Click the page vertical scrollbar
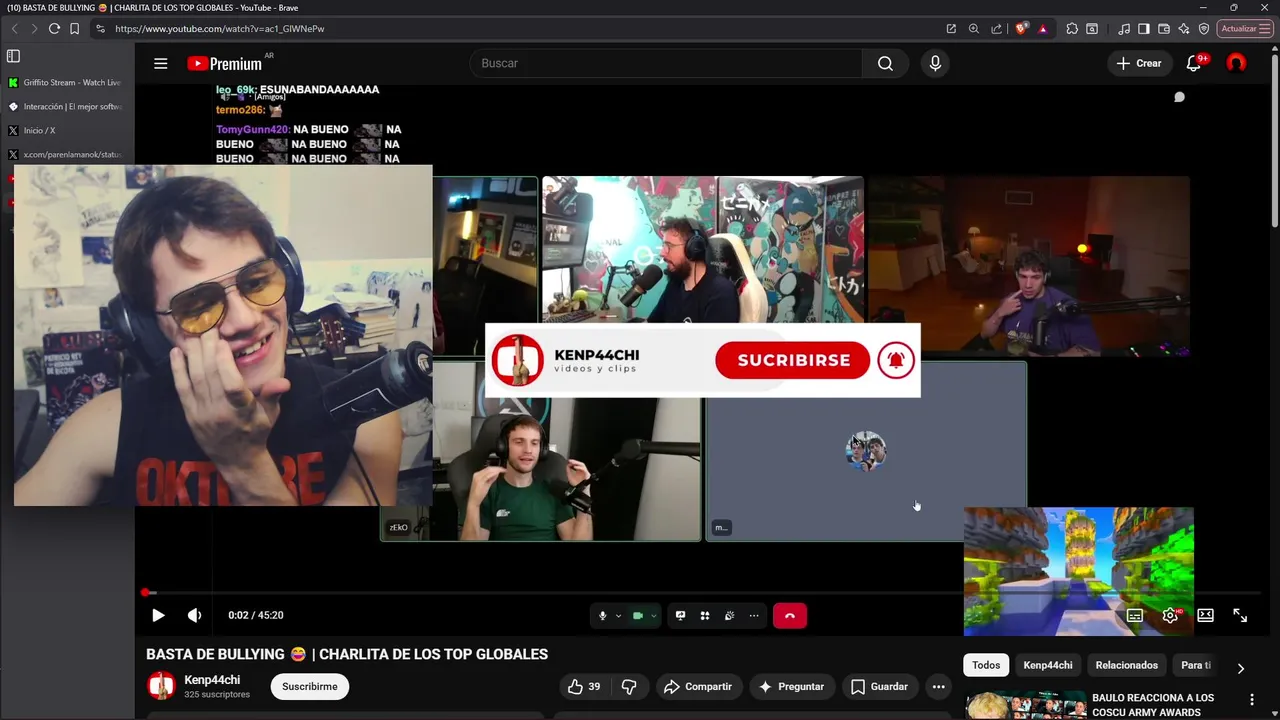Viewport: 1280px width, 720px height. [x=1275, y=140]
